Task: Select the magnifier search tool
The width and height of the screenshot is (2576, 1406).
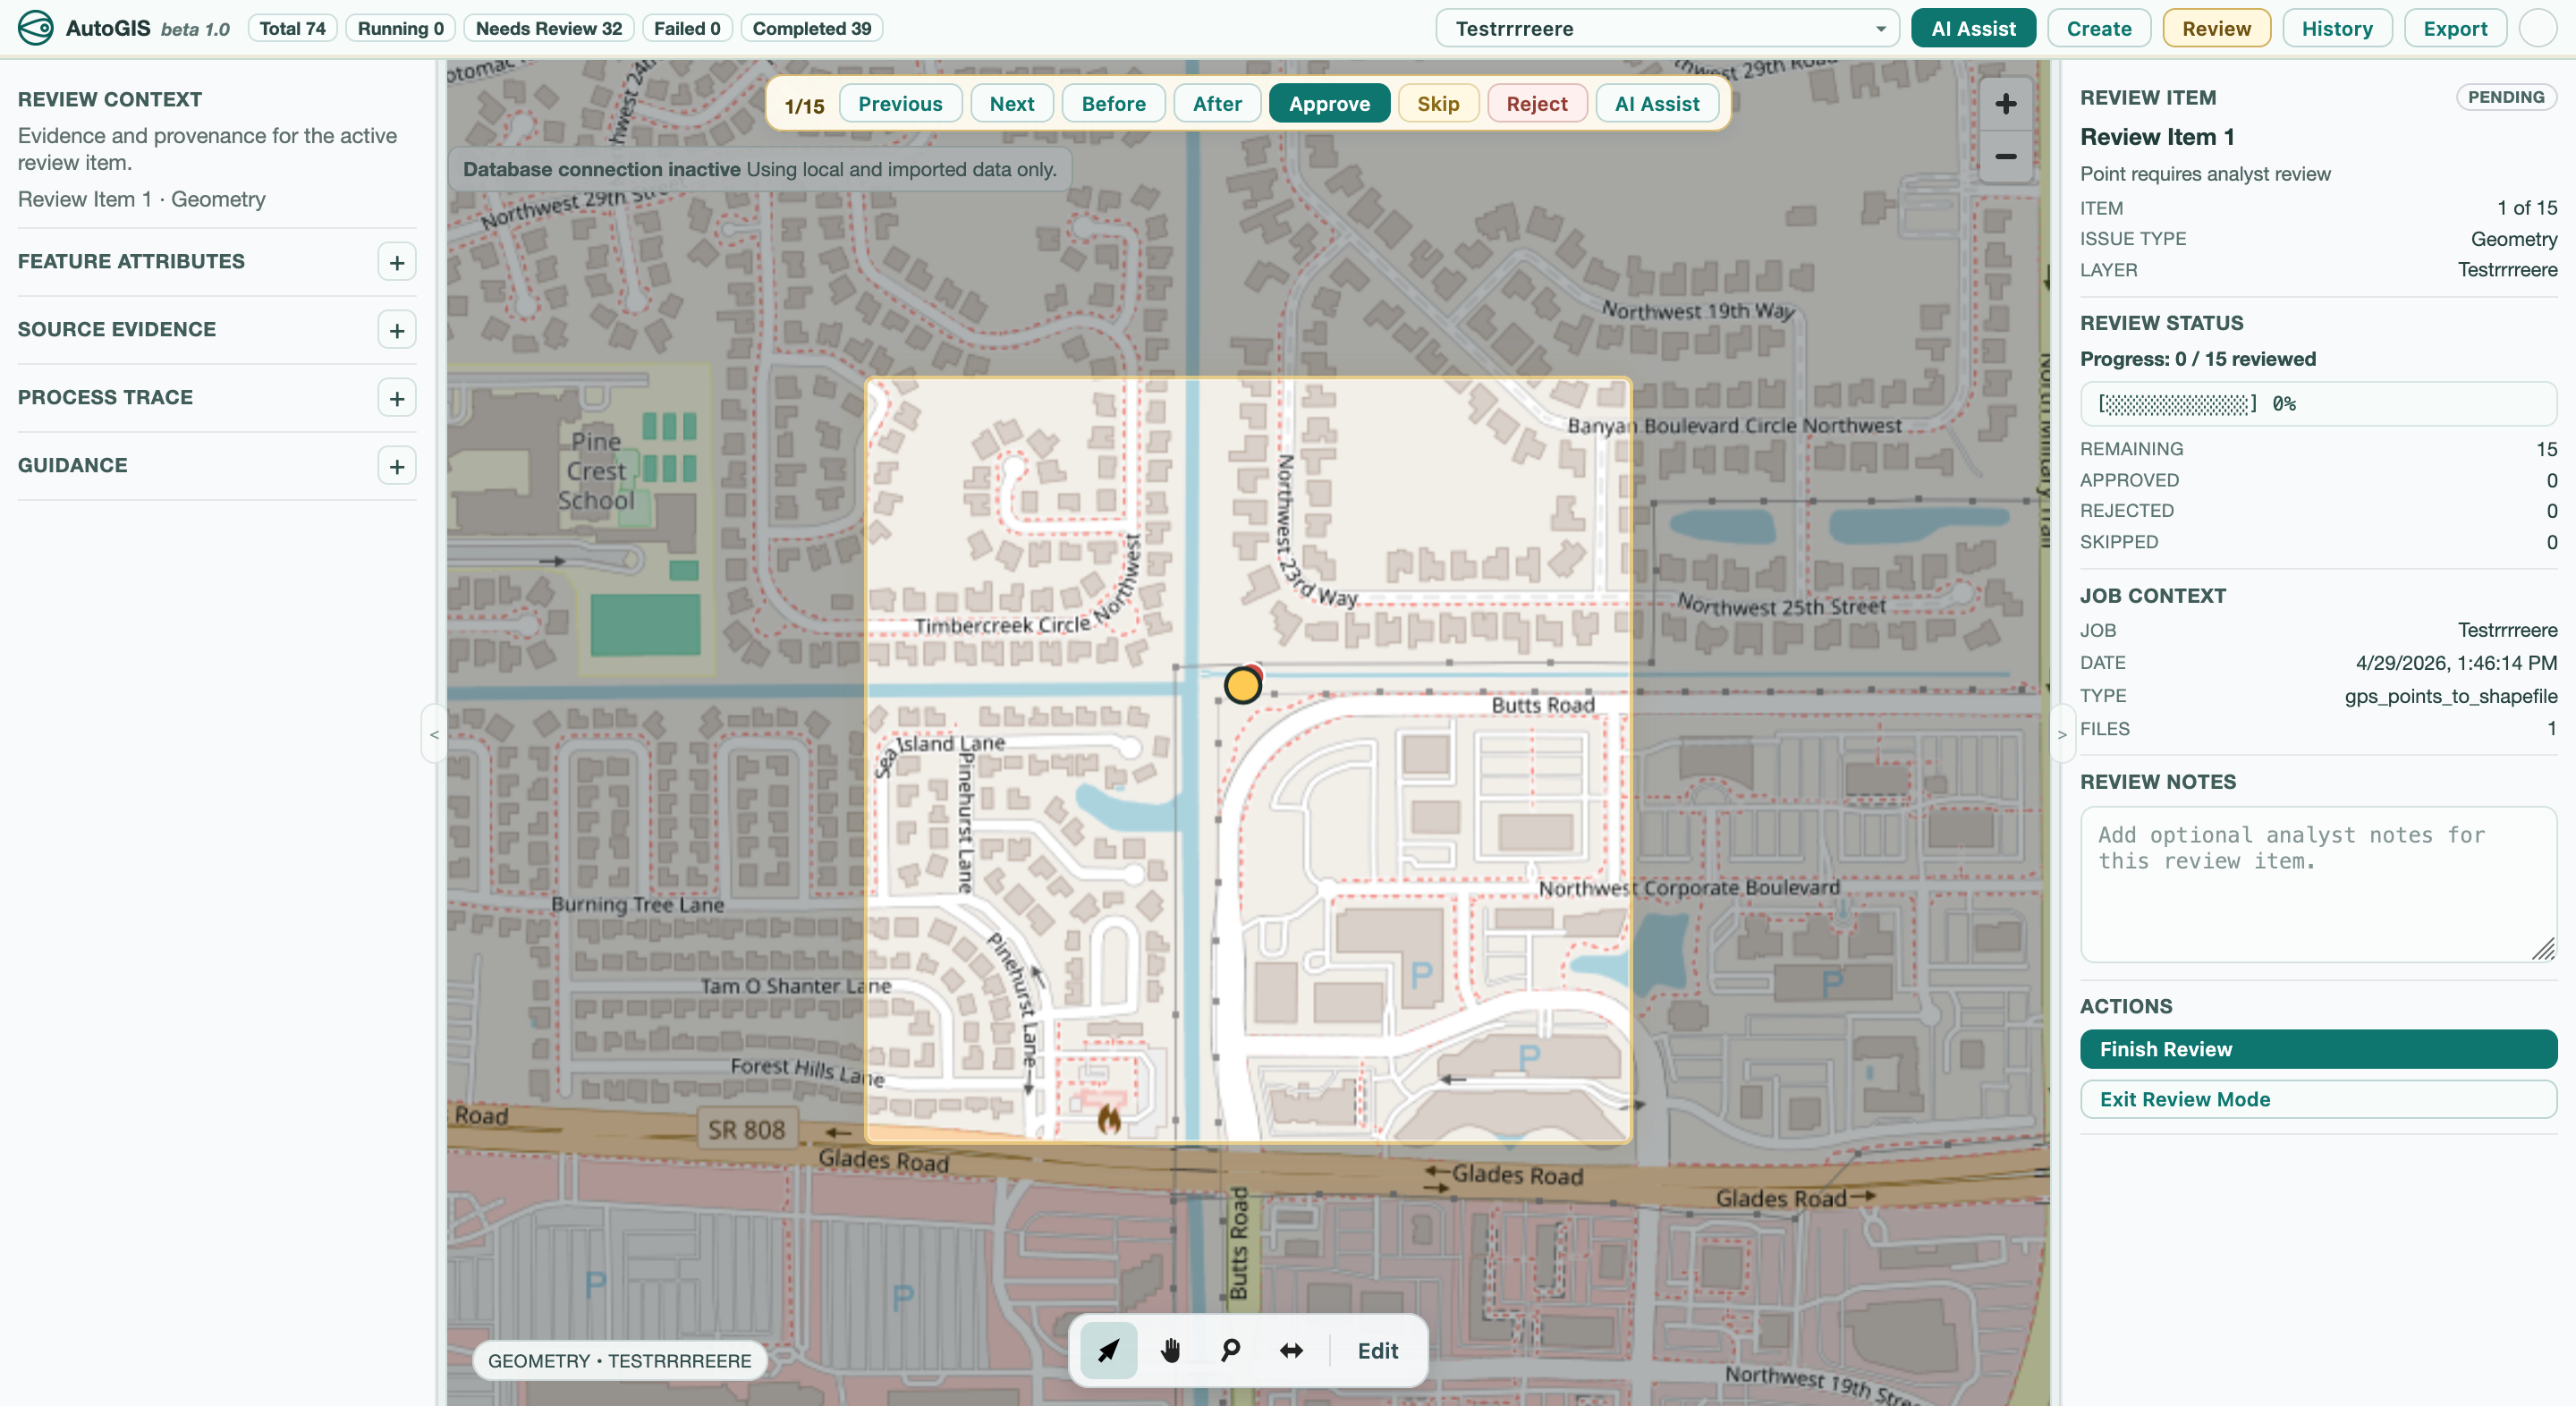Action: click(x=1230, y=1351)
